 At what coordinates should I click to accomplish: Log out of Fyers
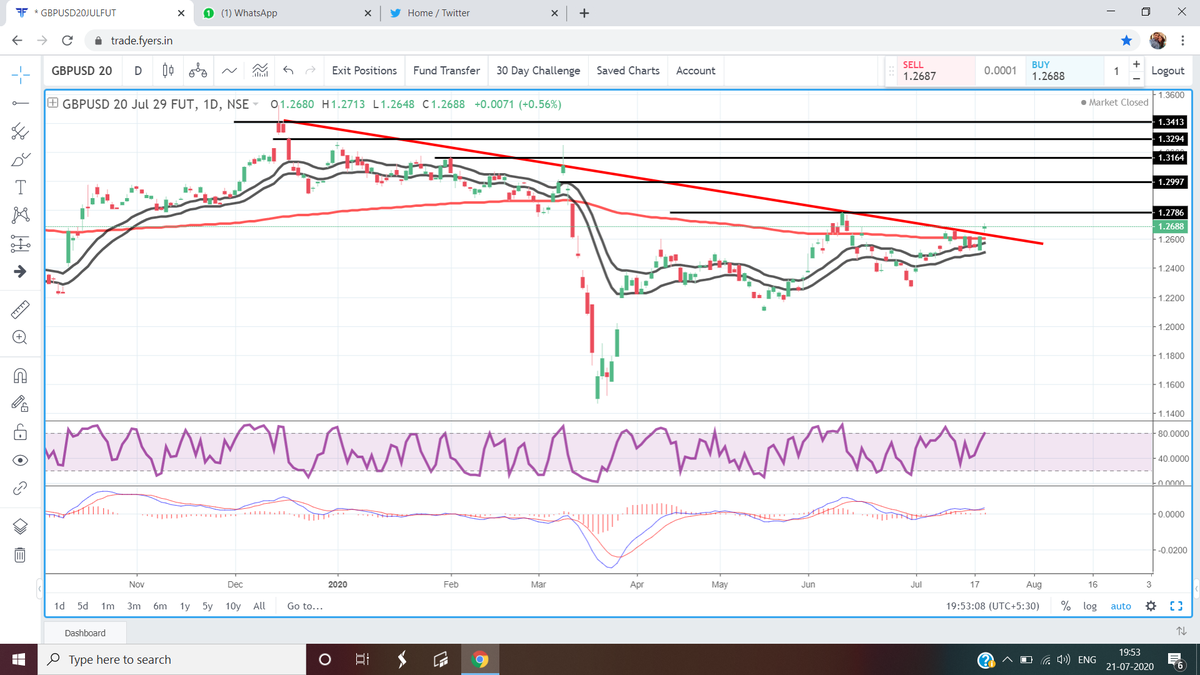click(x=1168, y=71)
